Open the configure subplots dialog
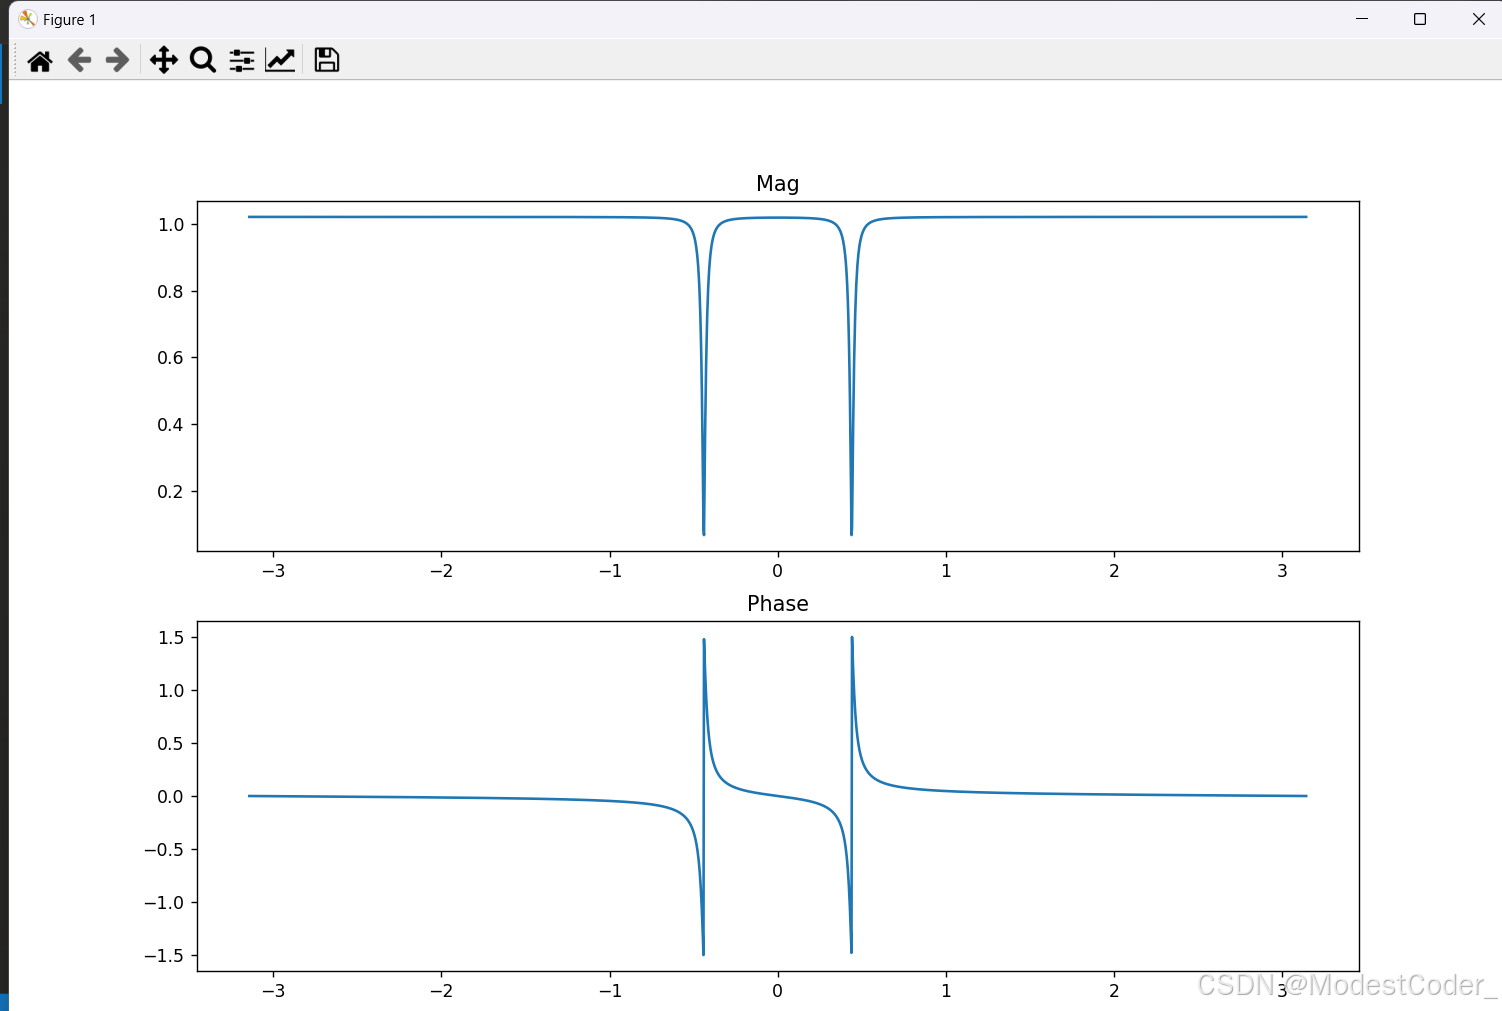The height and width of the screenshot is (1011, 1502). click(x=242, y=61)
